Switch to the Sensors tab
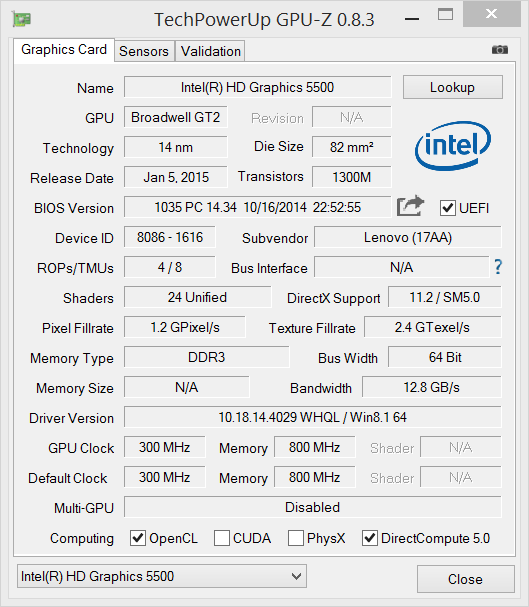This screenshot has width=529, height=607. [x=144, y=51]
